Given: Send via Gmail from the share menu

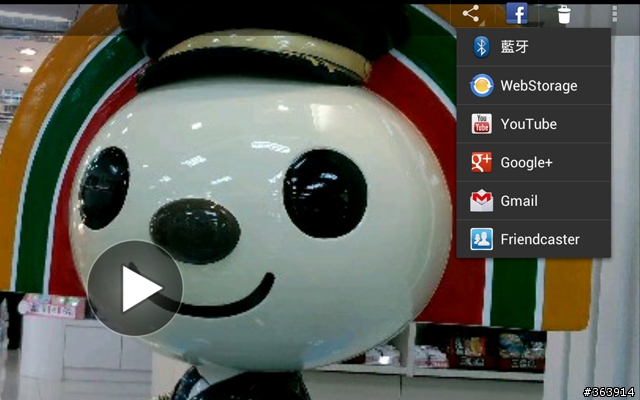Looking at the screenshot, I should [533, 200].
